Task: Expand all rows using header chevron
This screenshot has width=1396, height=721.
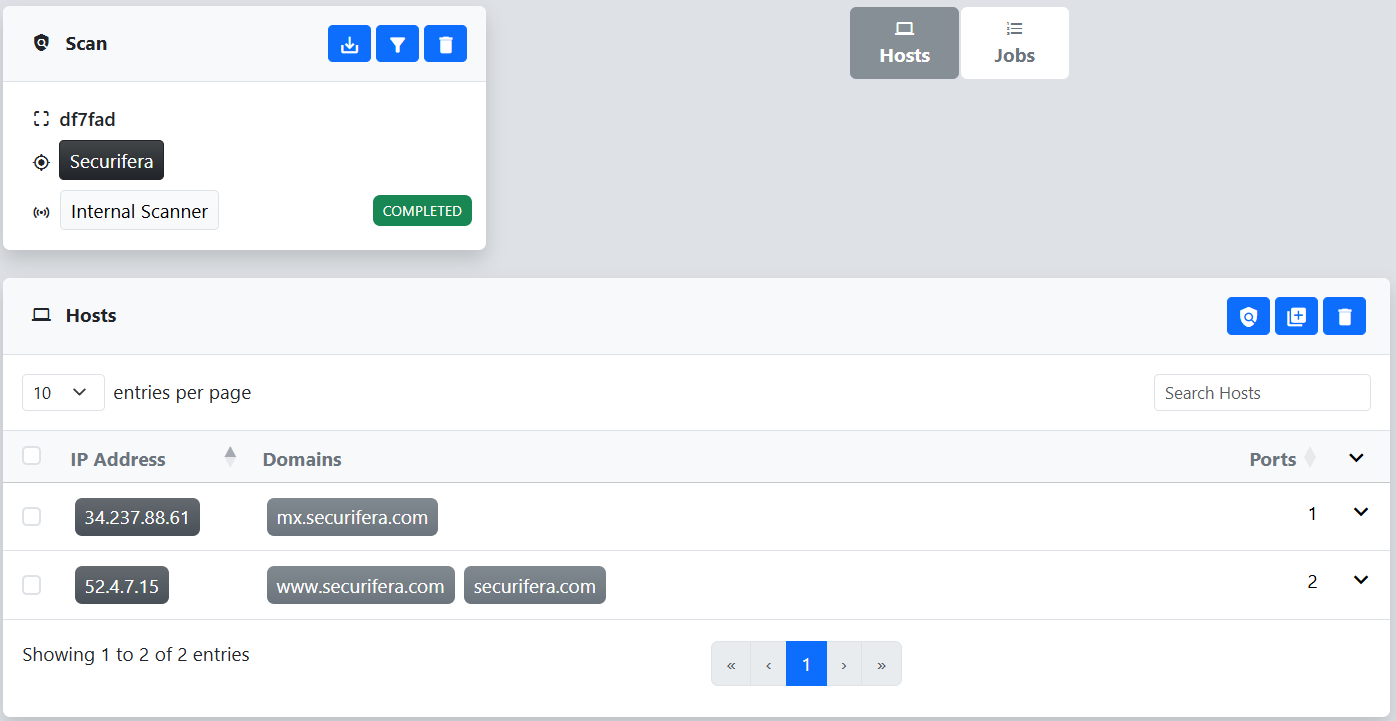Action: click(x=1356, y=458)
